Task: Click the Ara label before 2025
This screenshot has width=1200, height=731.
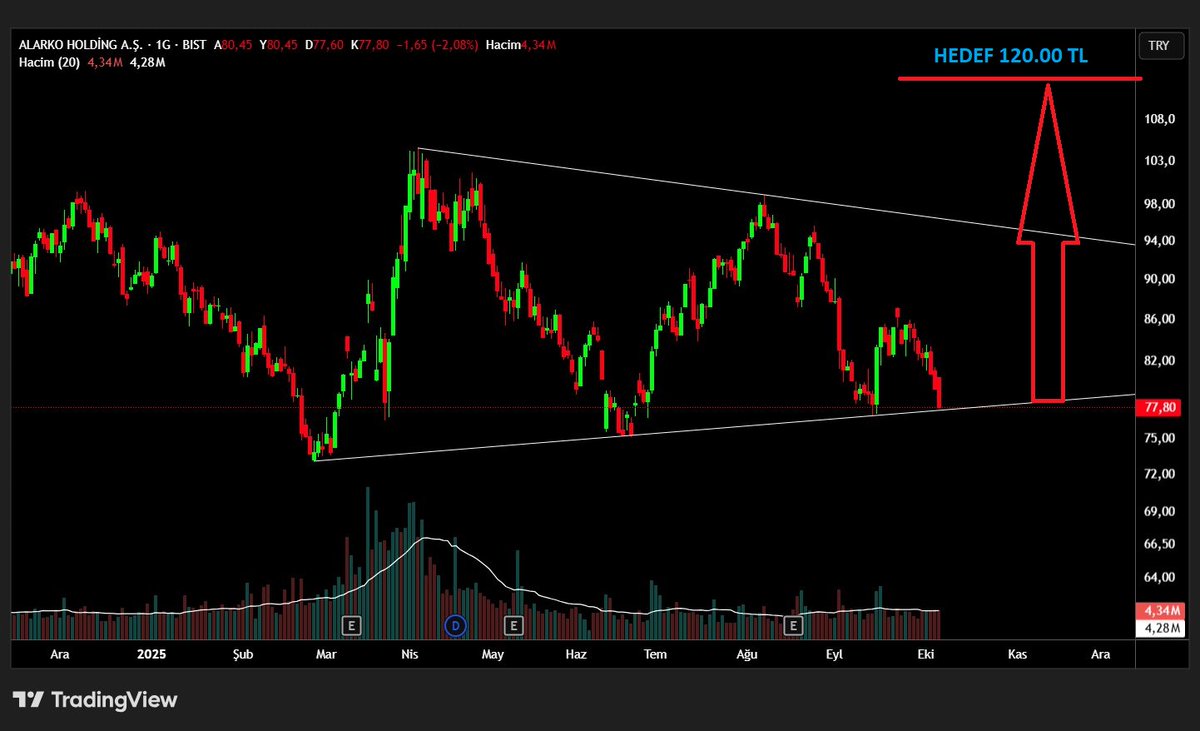Action: click(x=59, y=654)
